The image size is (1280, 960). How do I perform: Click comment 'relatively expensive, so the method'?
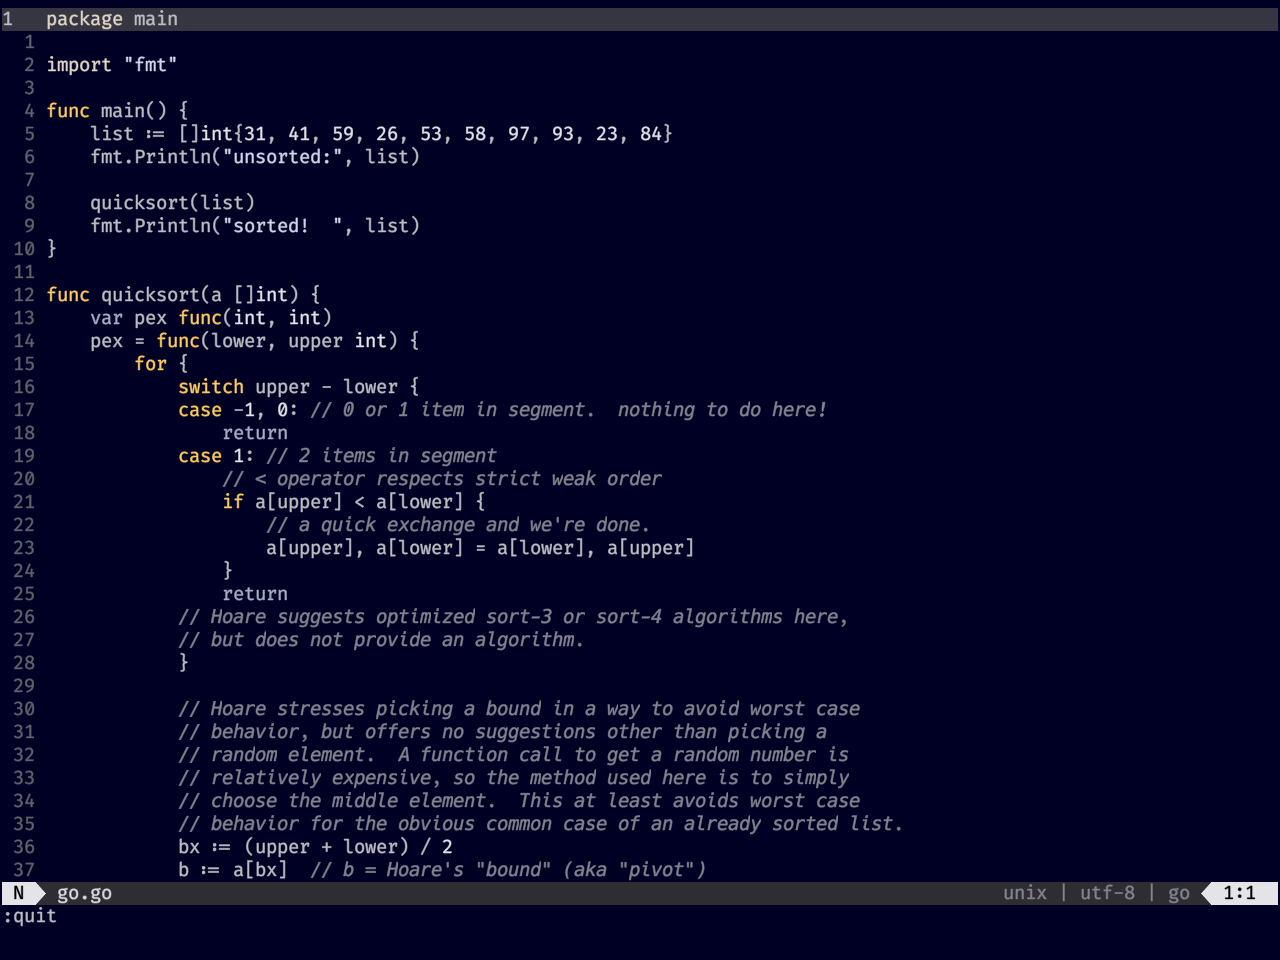point(513,778)
